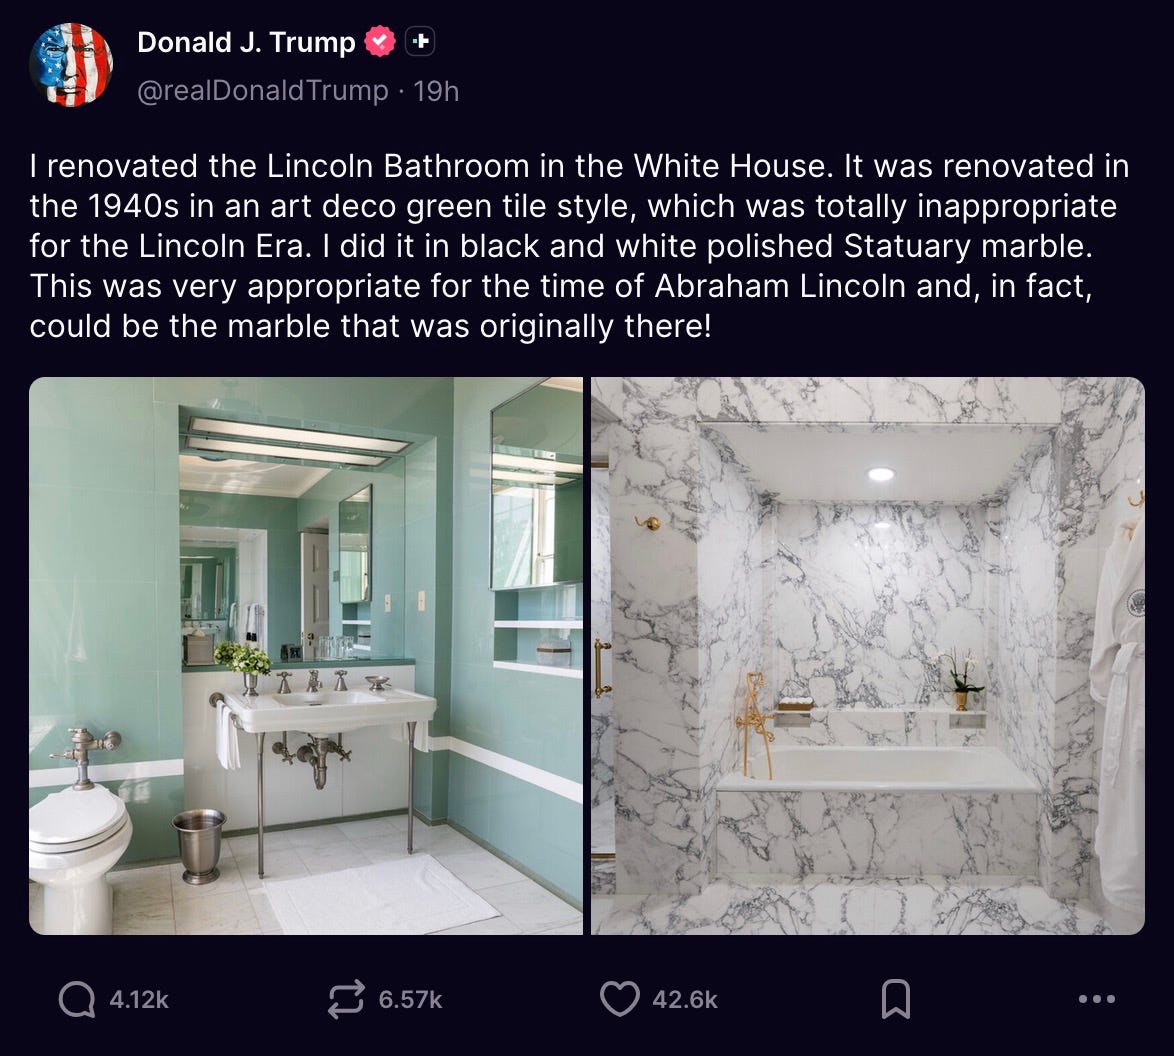View the 4.12k replies count

click(x=139, y=1000)
